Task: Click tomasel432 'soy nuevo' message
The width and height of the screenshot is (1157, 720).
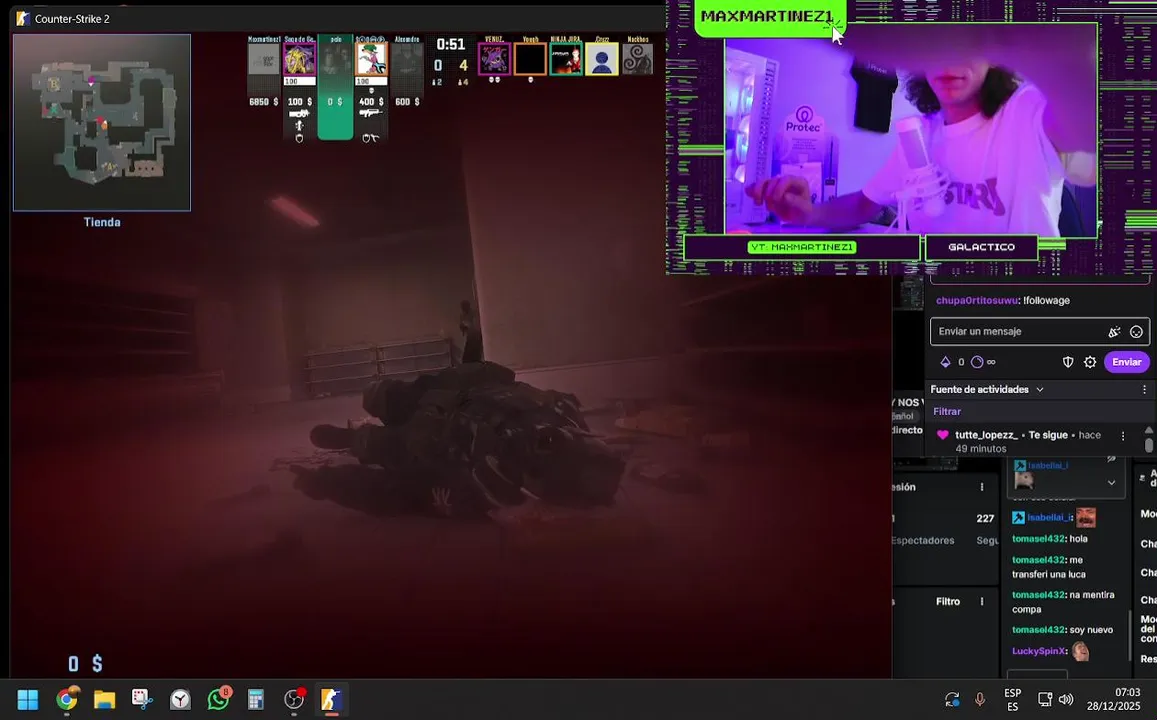Action: coord(1063,630)
